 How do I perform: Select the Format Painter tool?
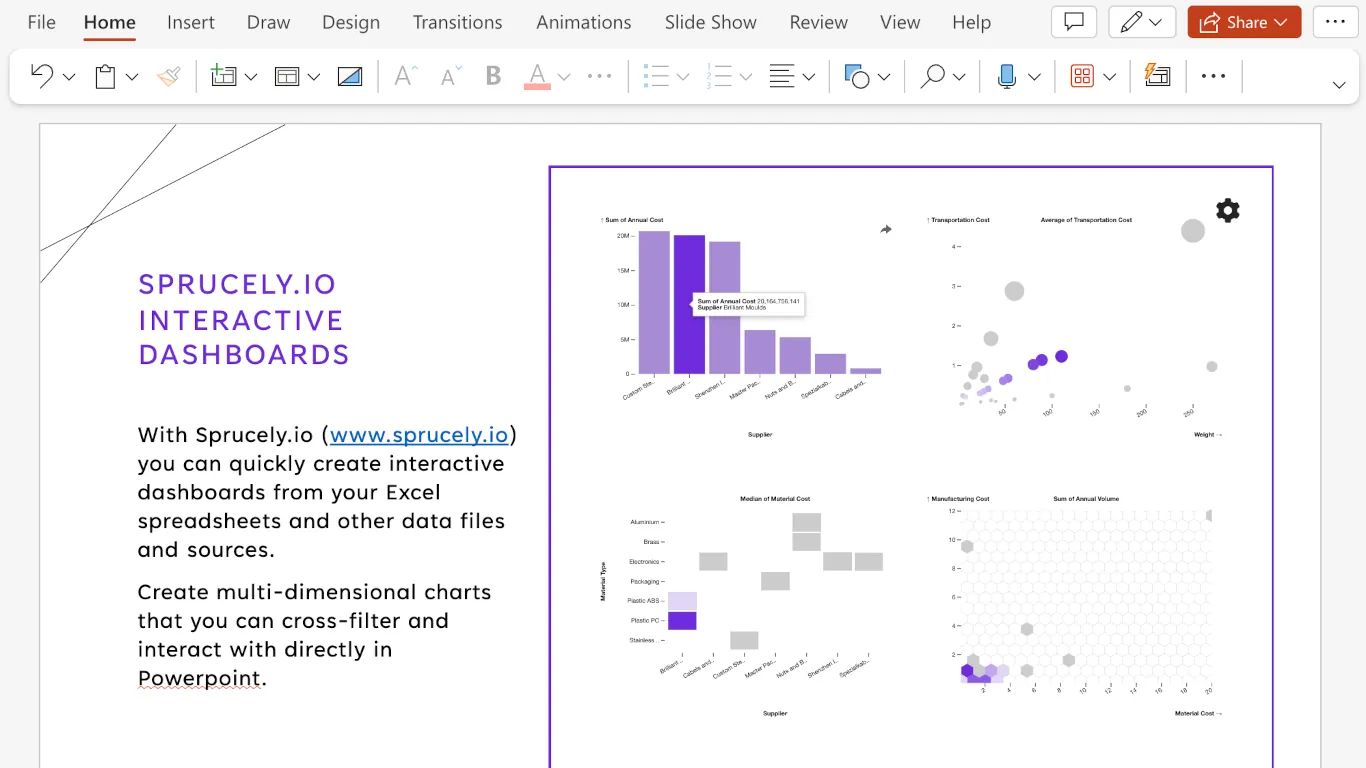[x=169, y=75]
